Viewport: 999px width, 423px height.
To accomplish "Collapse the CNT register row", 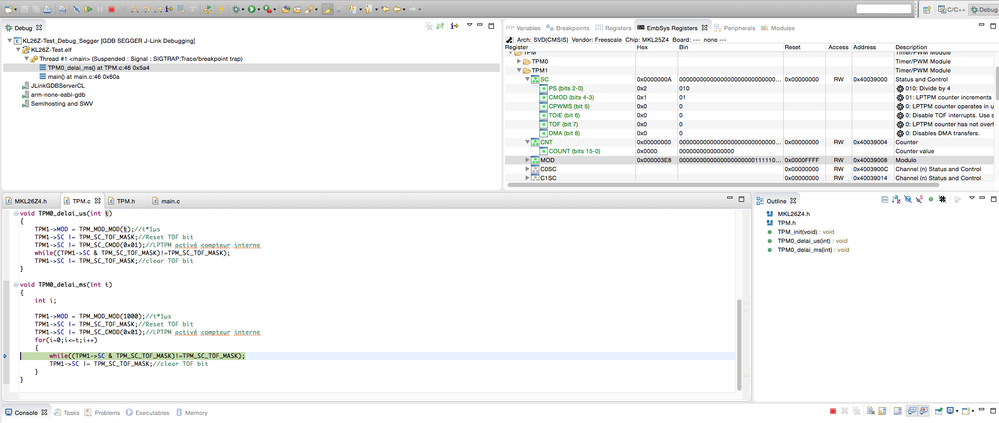I will 528,142.
